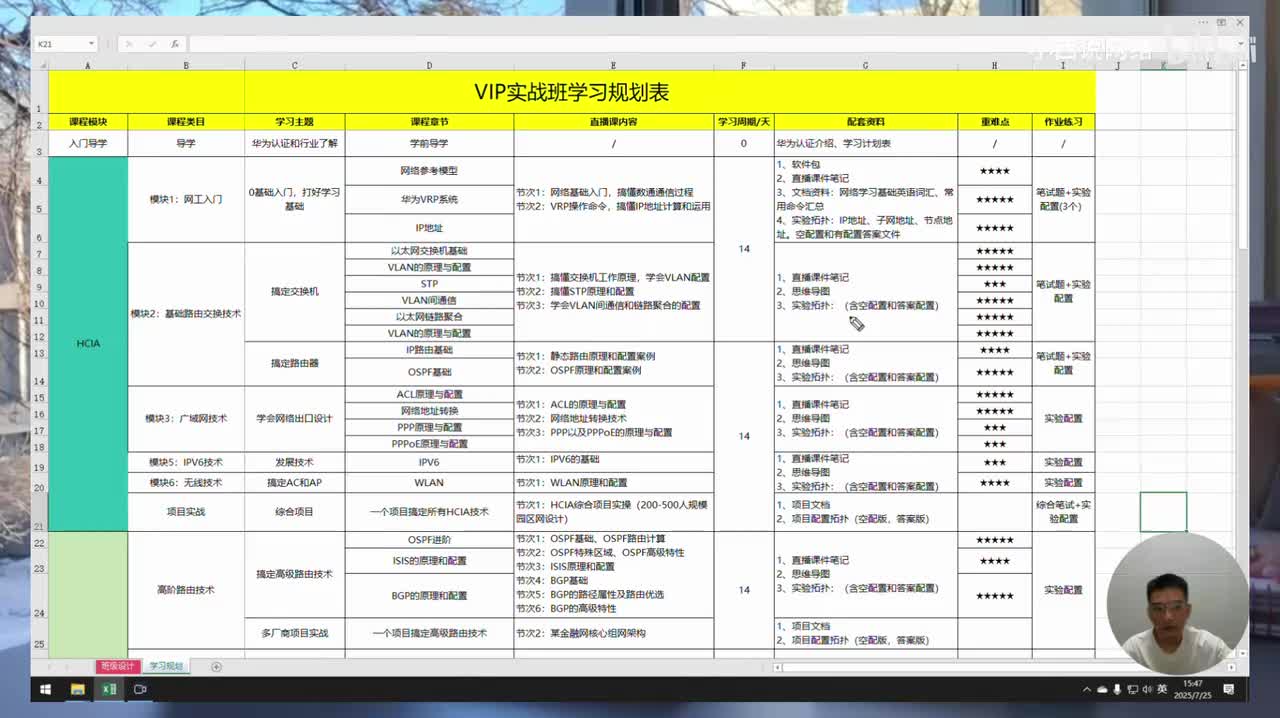Click the camera recorder taskbar icon
Viewport: 1280px width, 718px height.
[140, 689]
